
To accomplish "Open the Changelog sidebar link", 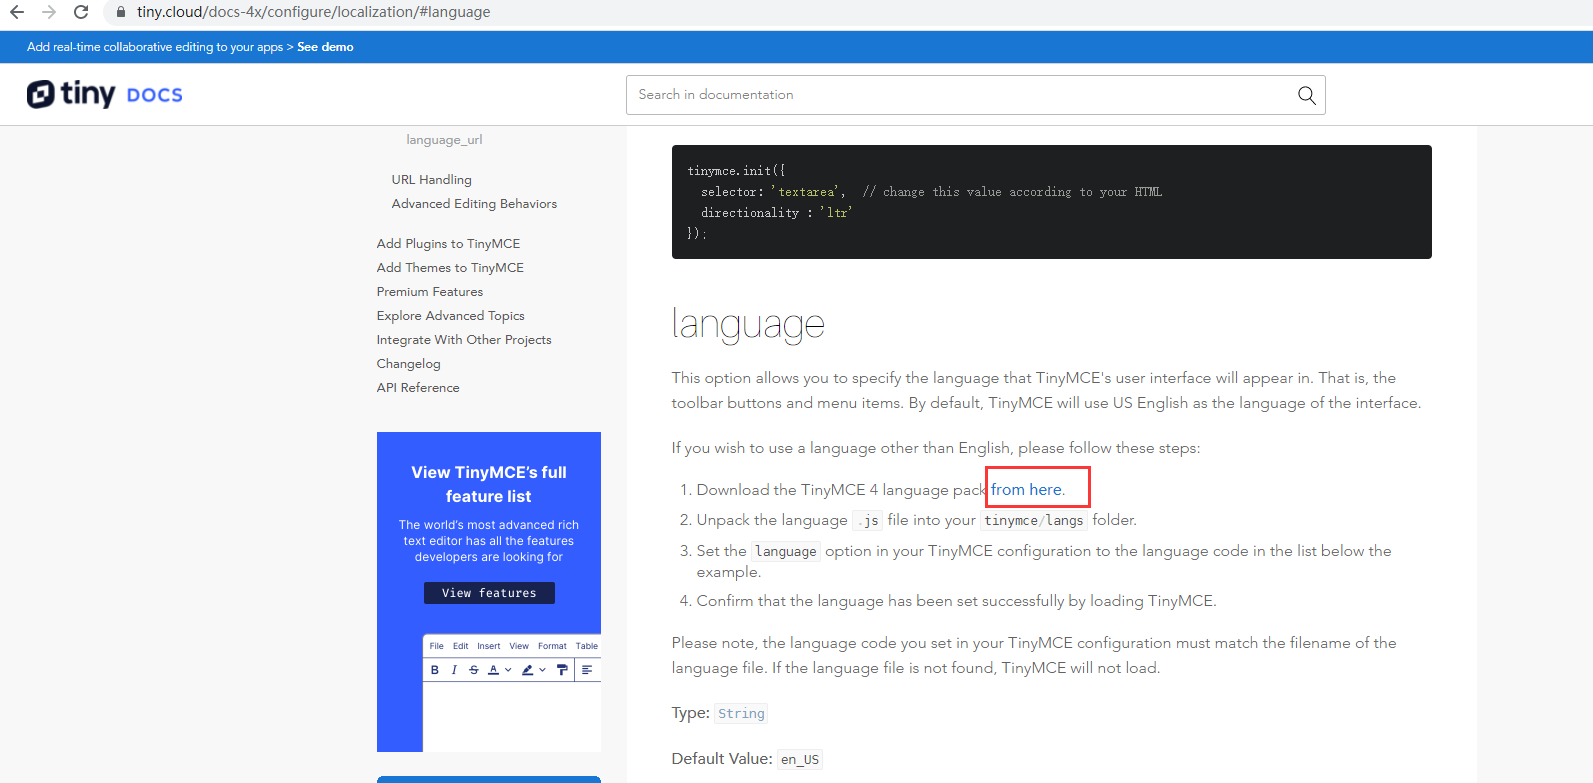I will [x=409, y=364].
